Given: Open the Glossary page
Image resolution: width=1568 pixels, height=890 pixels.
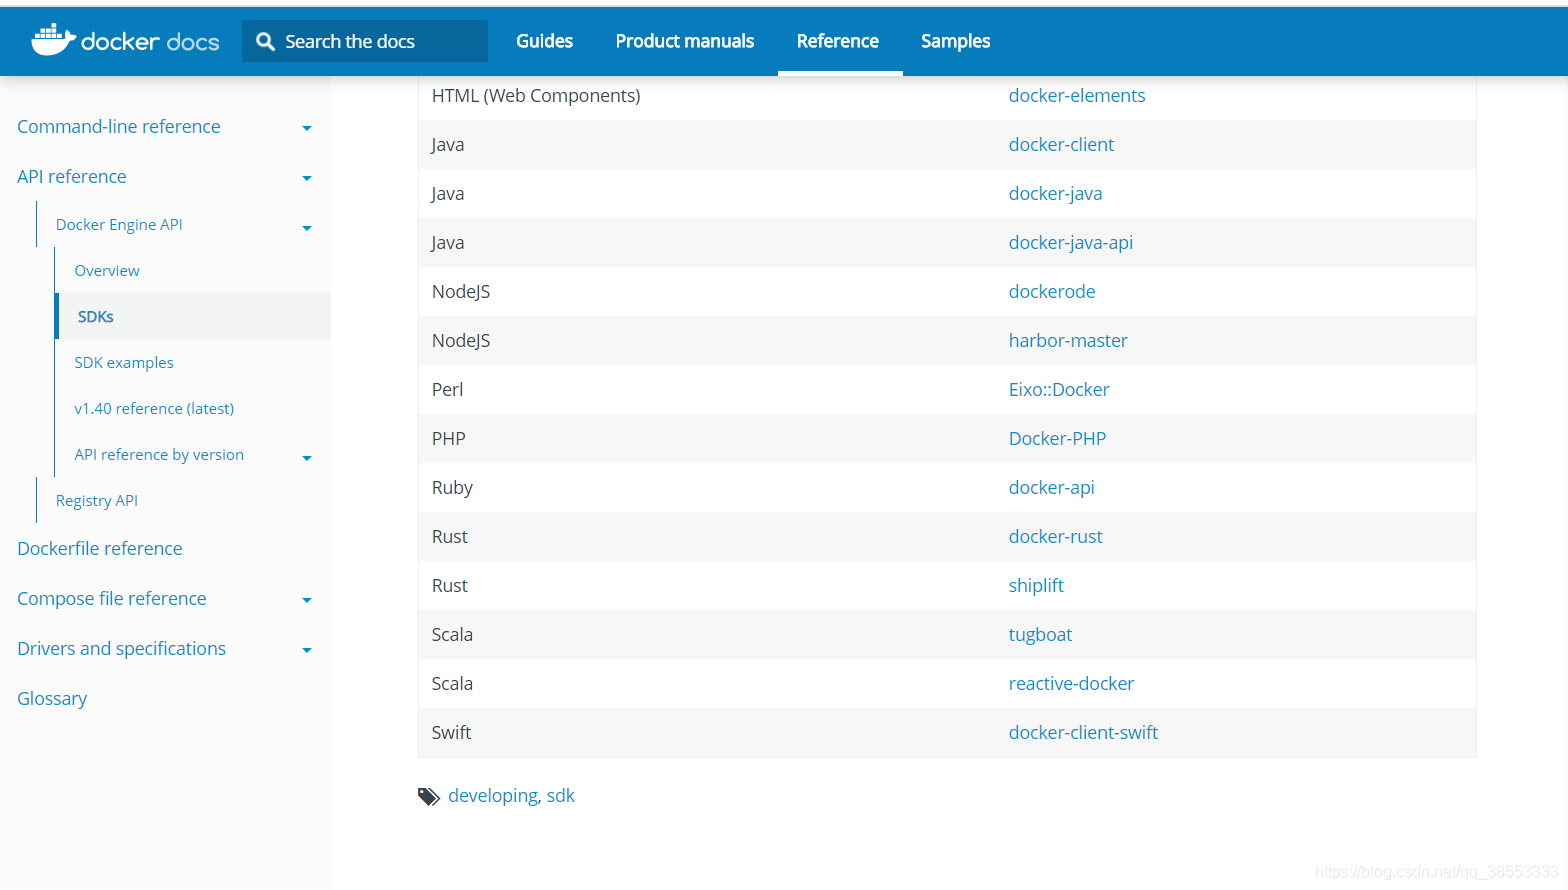Looking at the screenshot, I should tap(52, 699).
